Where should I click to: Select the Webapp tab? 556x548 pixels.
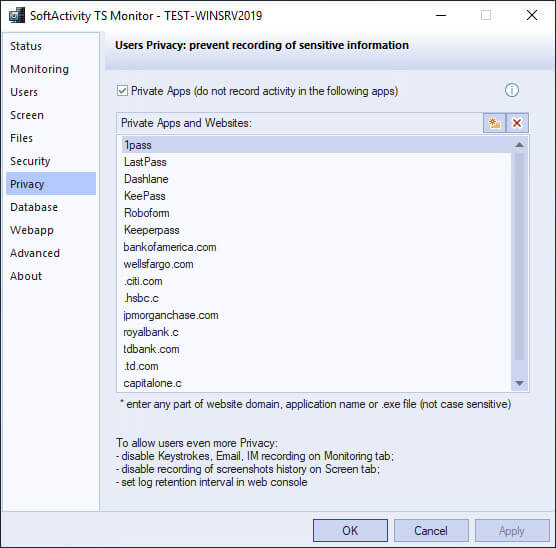tap(32, 230)
